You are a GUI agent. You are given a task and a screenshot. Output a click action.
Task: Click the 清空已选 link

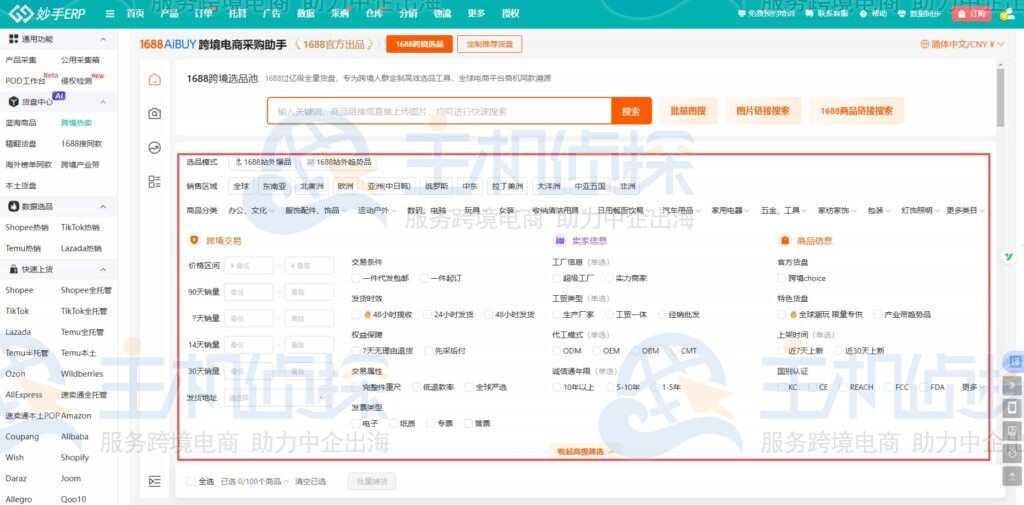tap(310, 481)
